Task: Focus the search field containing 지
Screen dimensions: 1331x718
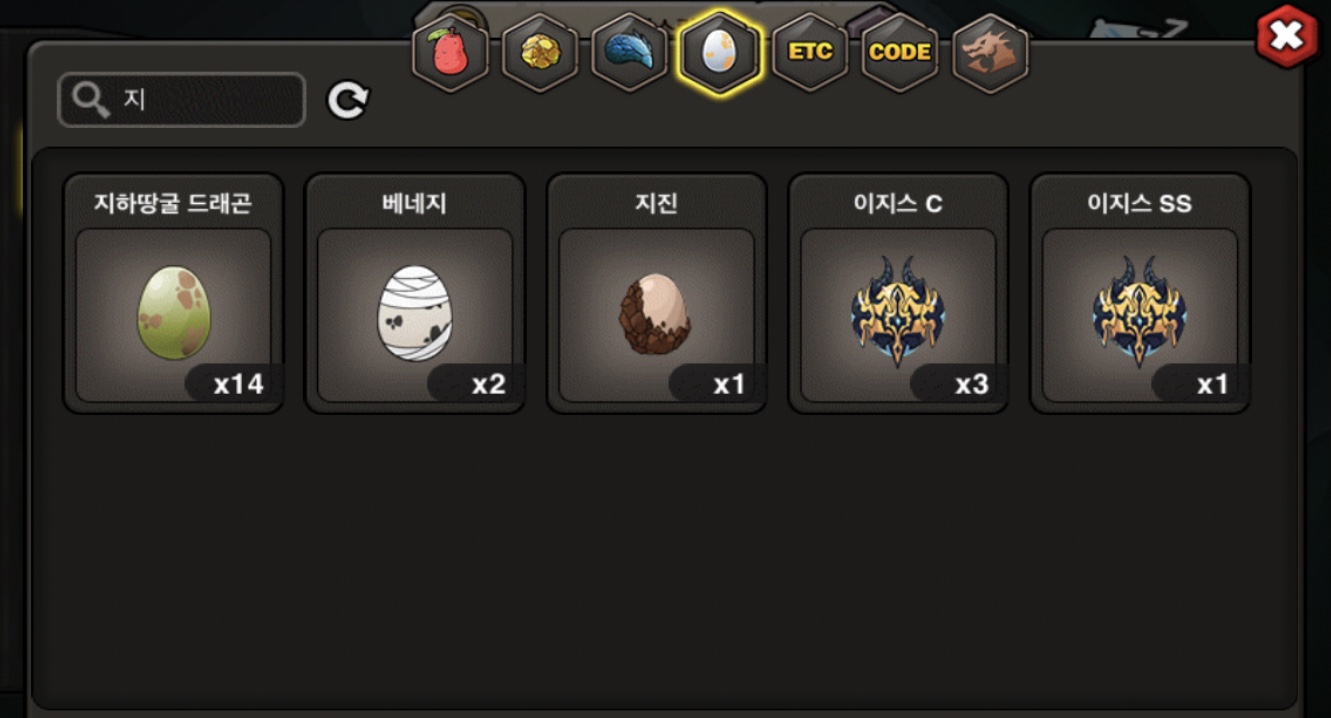Action: (x=181, y=100)
